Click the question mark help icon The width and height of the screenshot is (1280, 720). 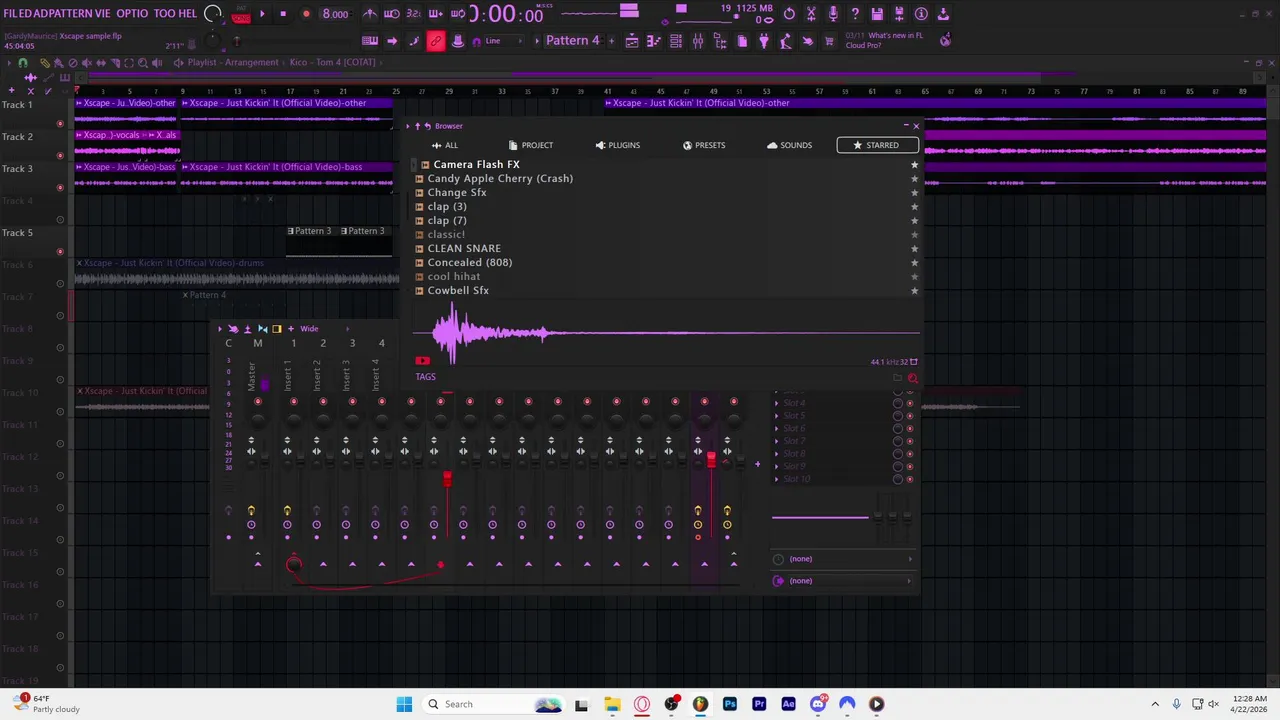click(855, 14)
